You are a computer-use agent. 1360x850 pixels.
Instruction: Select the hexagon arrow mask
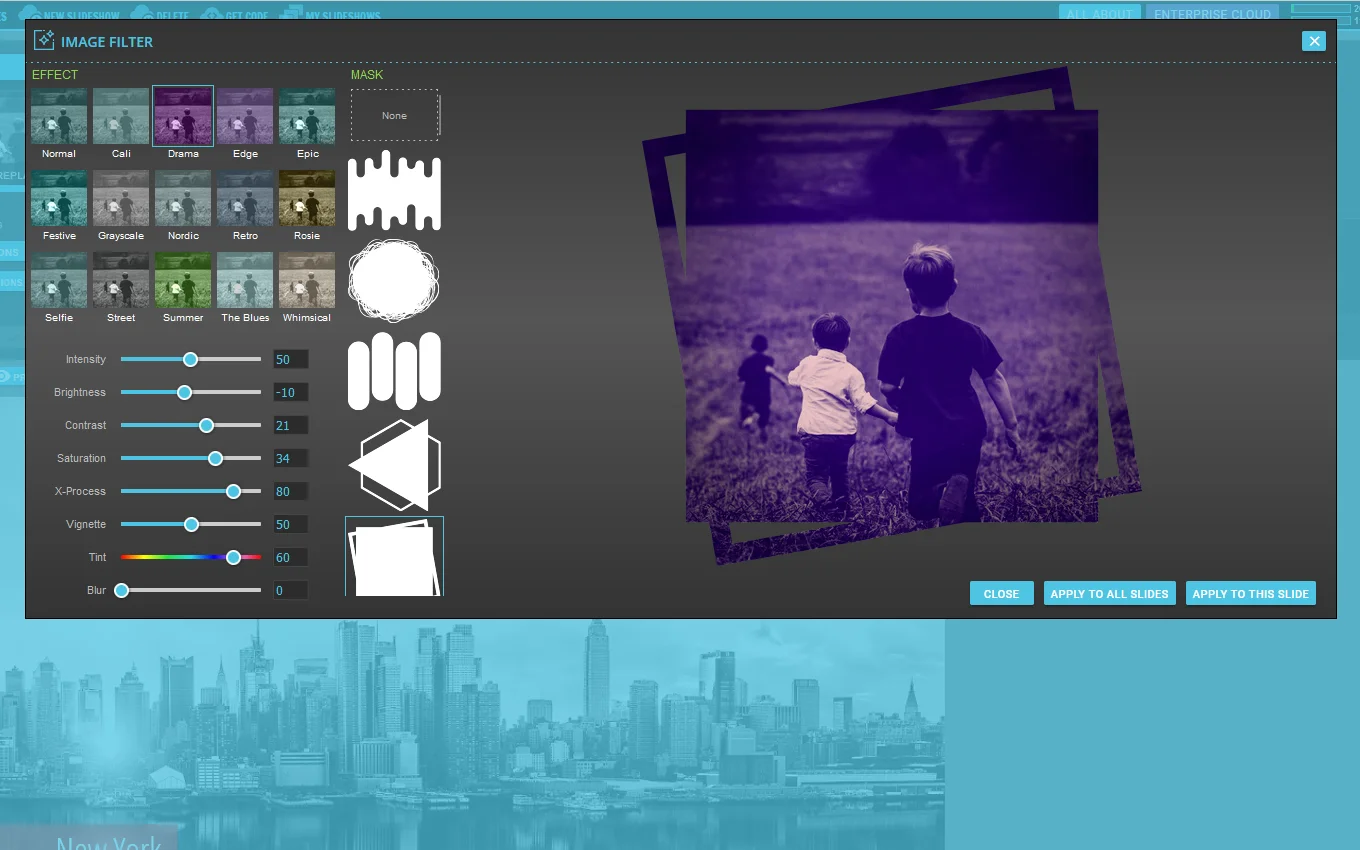click(x=394, y=464)
